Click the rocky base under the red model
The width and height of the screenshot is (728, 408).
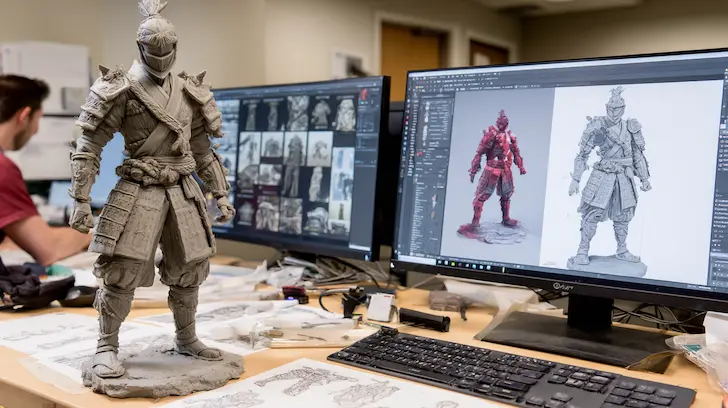pyautogui.click(x=492, y=233)
